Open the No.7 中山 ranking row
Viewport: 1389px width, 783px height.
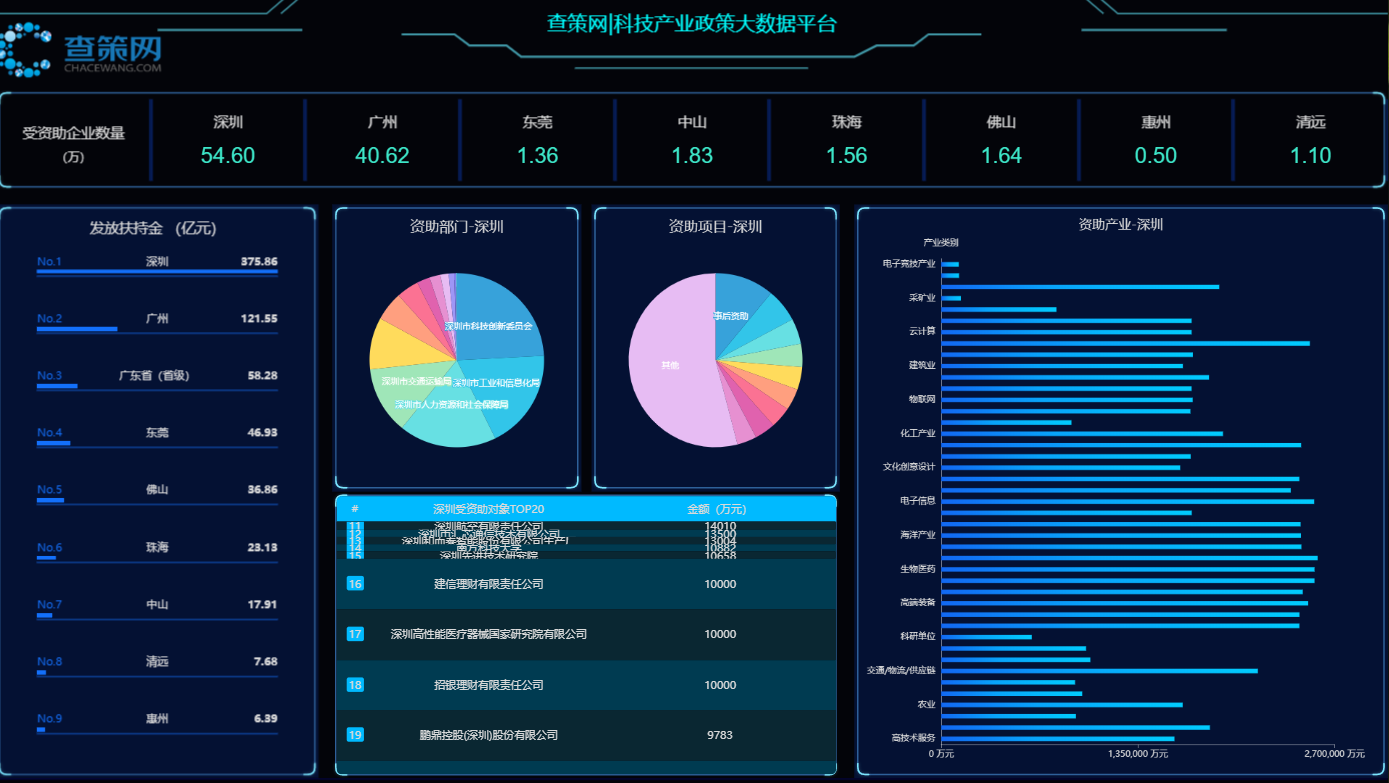tap(157, 607)
